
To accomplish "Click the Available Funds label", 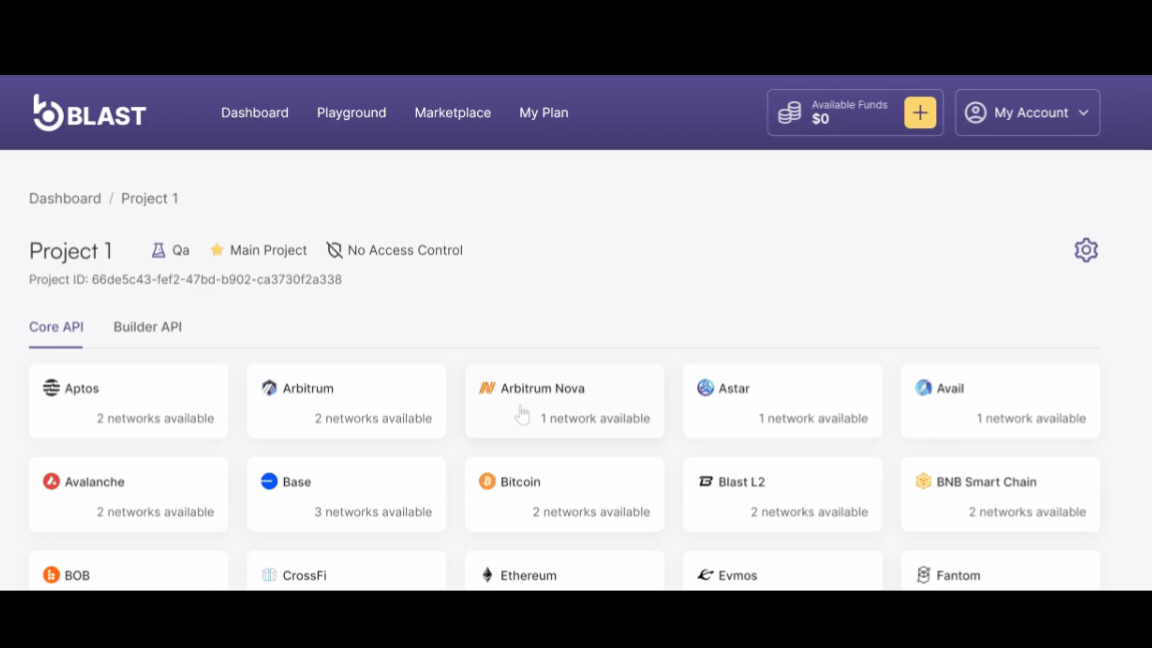I will [849, 104].
